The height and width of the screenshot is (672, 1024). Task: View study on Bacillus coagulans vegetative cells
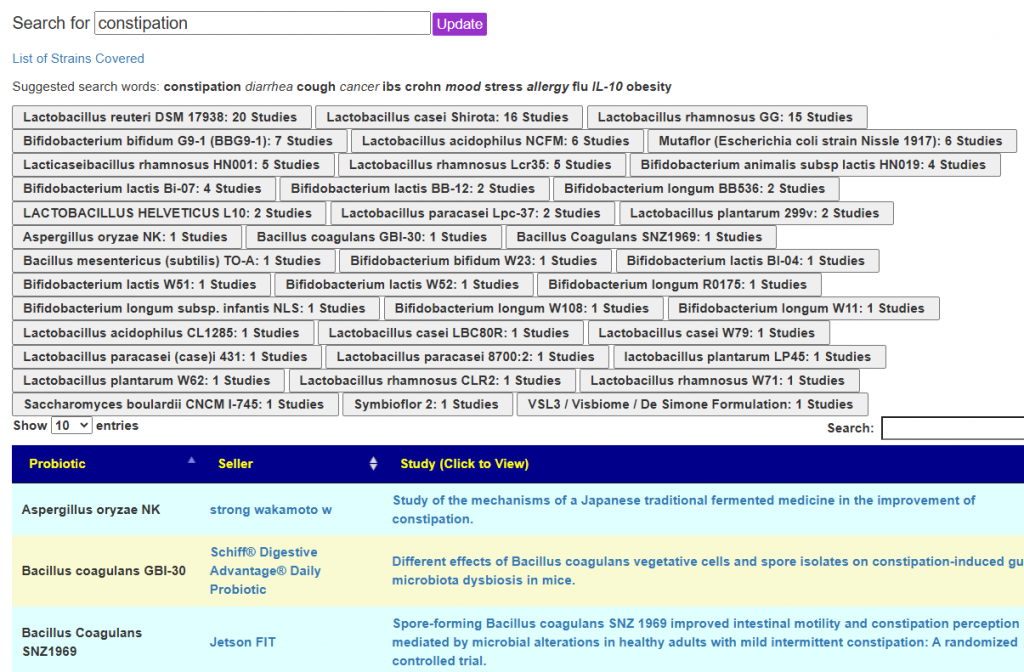pos(707,571)
